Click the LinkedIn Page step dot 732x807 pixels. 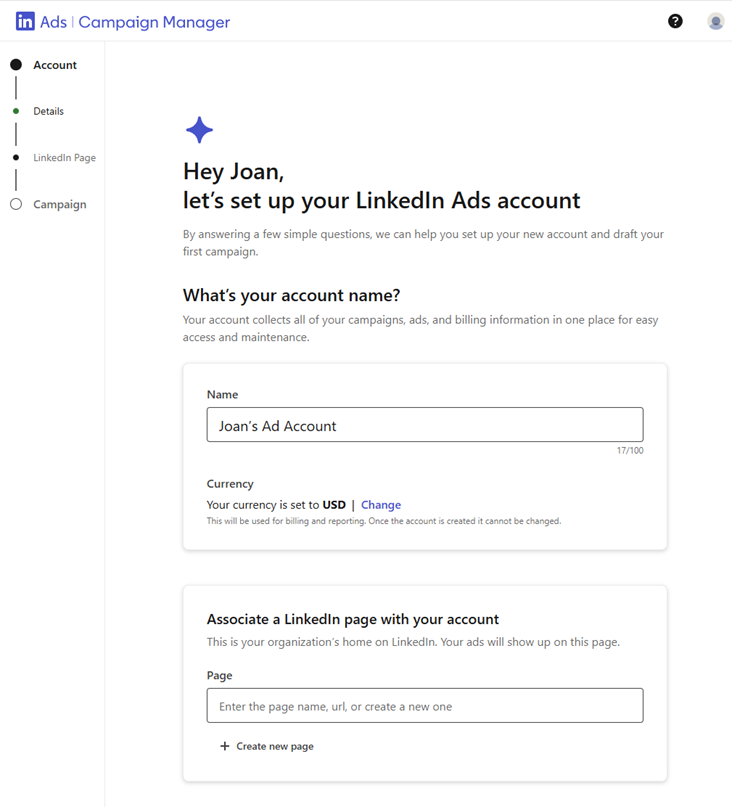click(16, 157)
